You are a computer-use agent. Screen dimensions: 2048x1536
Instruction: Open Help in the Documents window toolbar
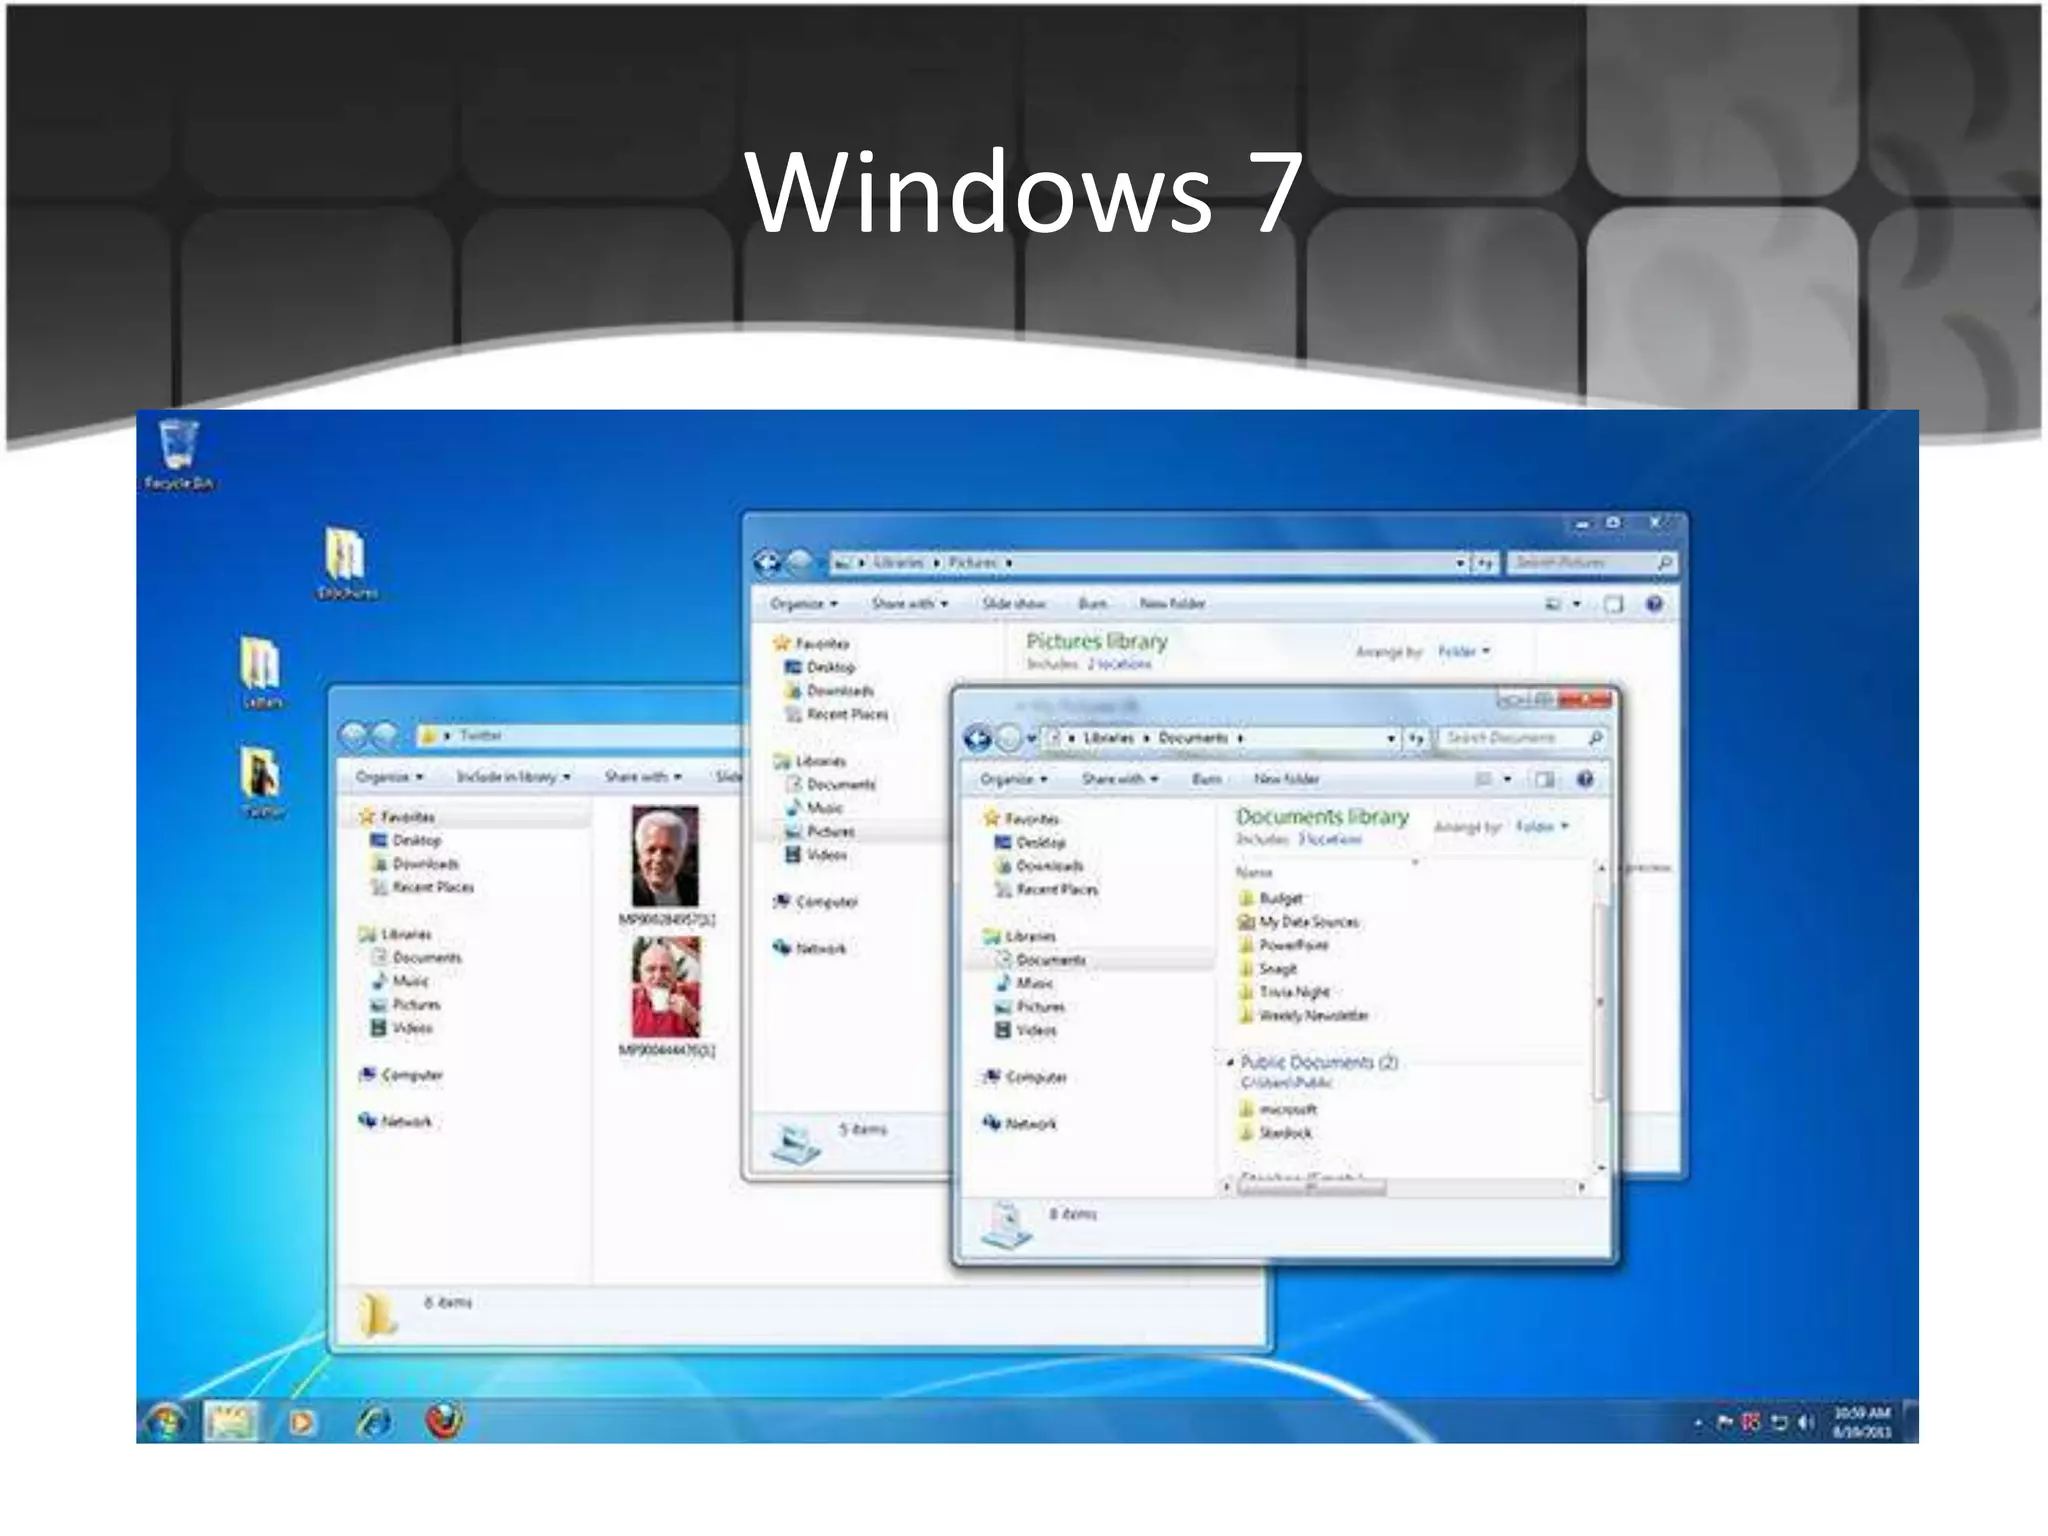(1585, 779)
